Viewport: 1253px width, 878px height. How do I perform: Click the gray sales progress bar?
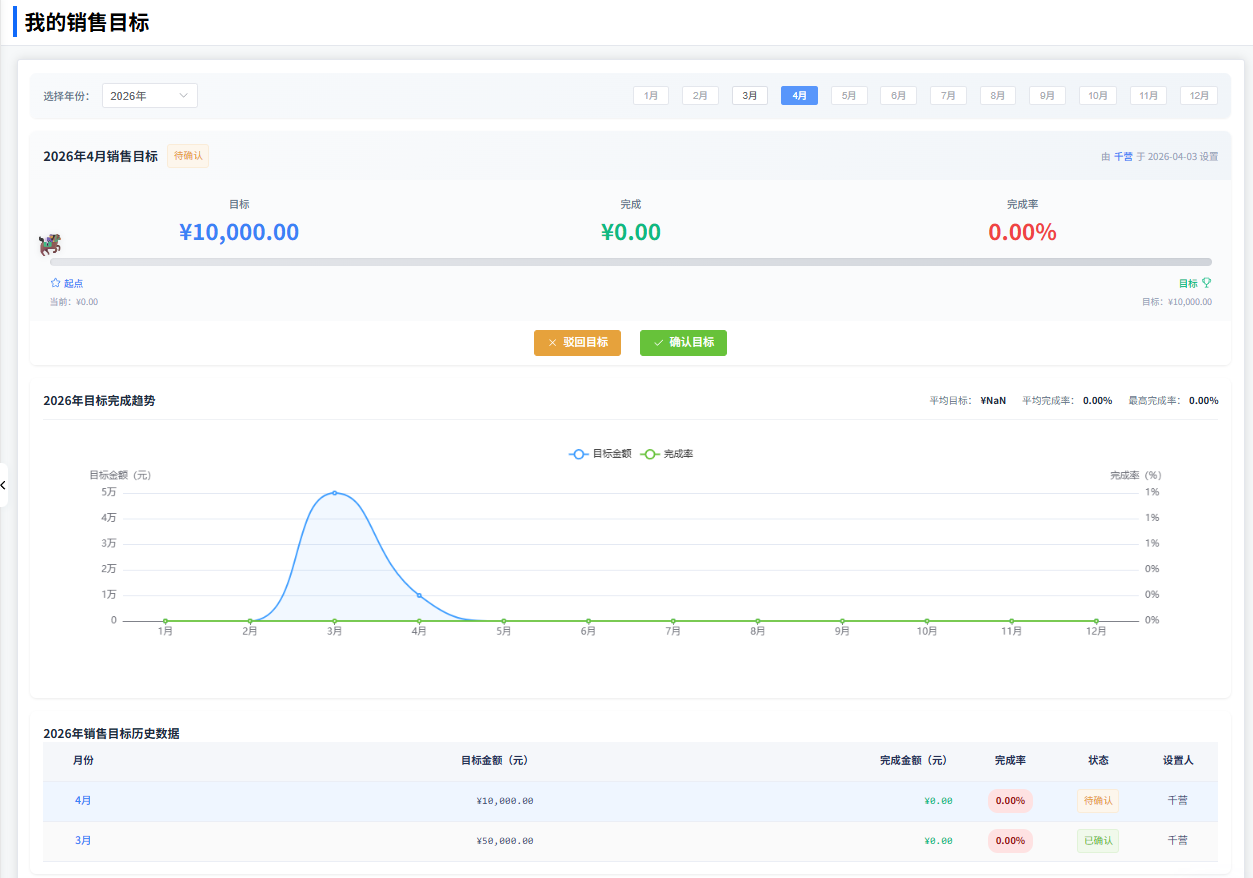click(630, 262)
